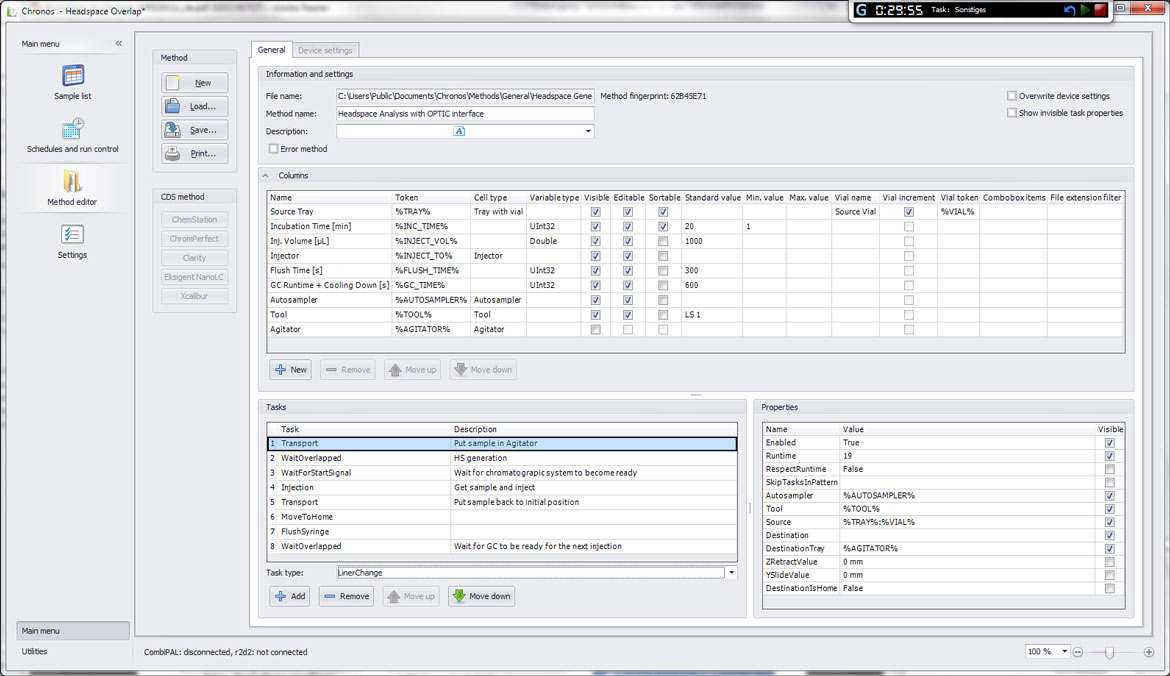Toggle Visible checkbox for Source Tray row
The height and width of the screenshot is (676, 1170).
coord(595,212)
